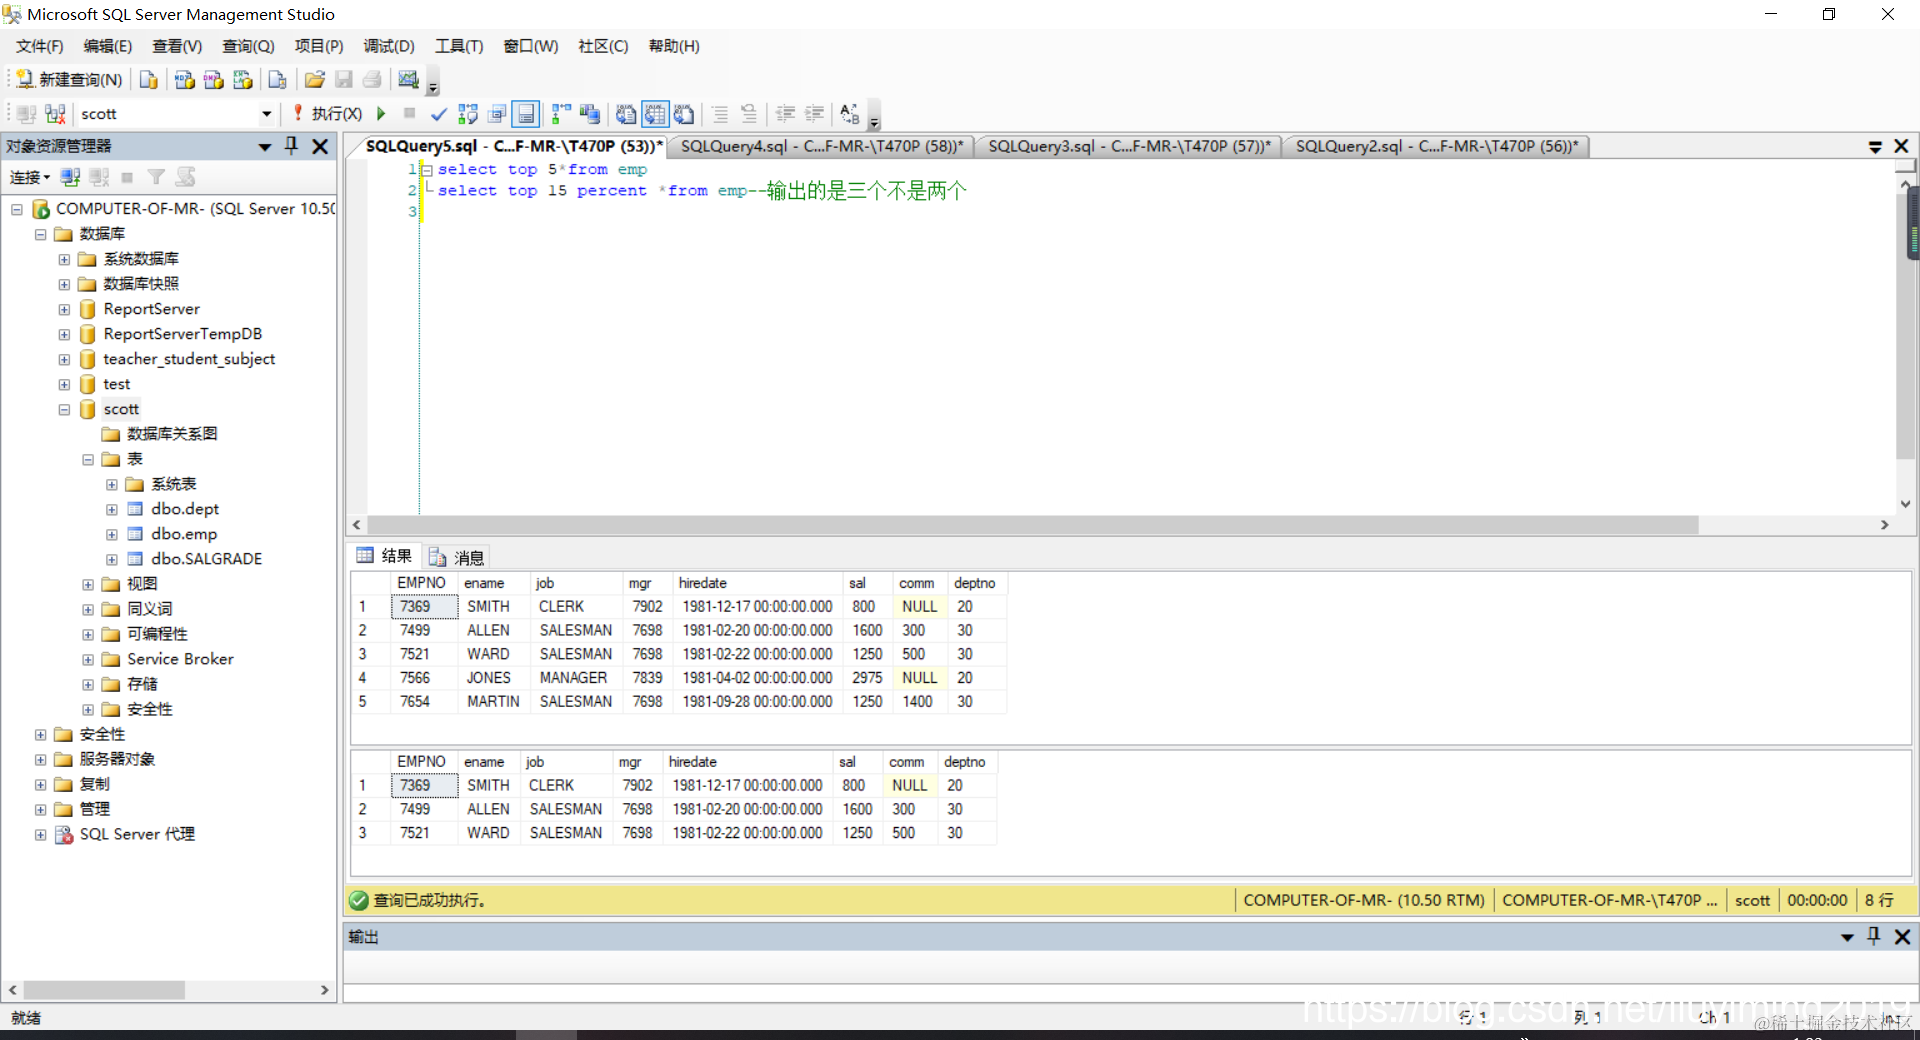
Task: Click the Execute (执行) button
Action: [328, 114]
